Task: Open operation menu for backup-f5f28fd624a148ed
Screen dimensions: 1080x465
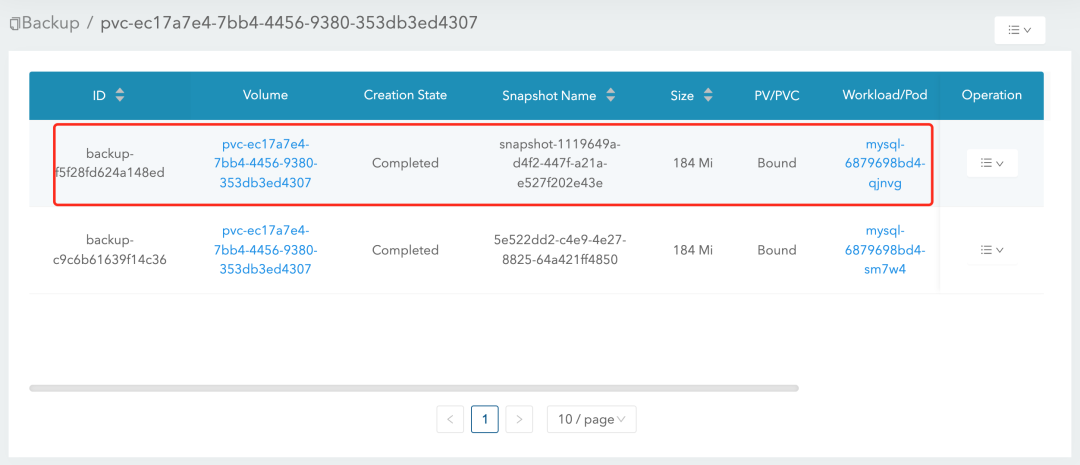Action: point(991,163)
